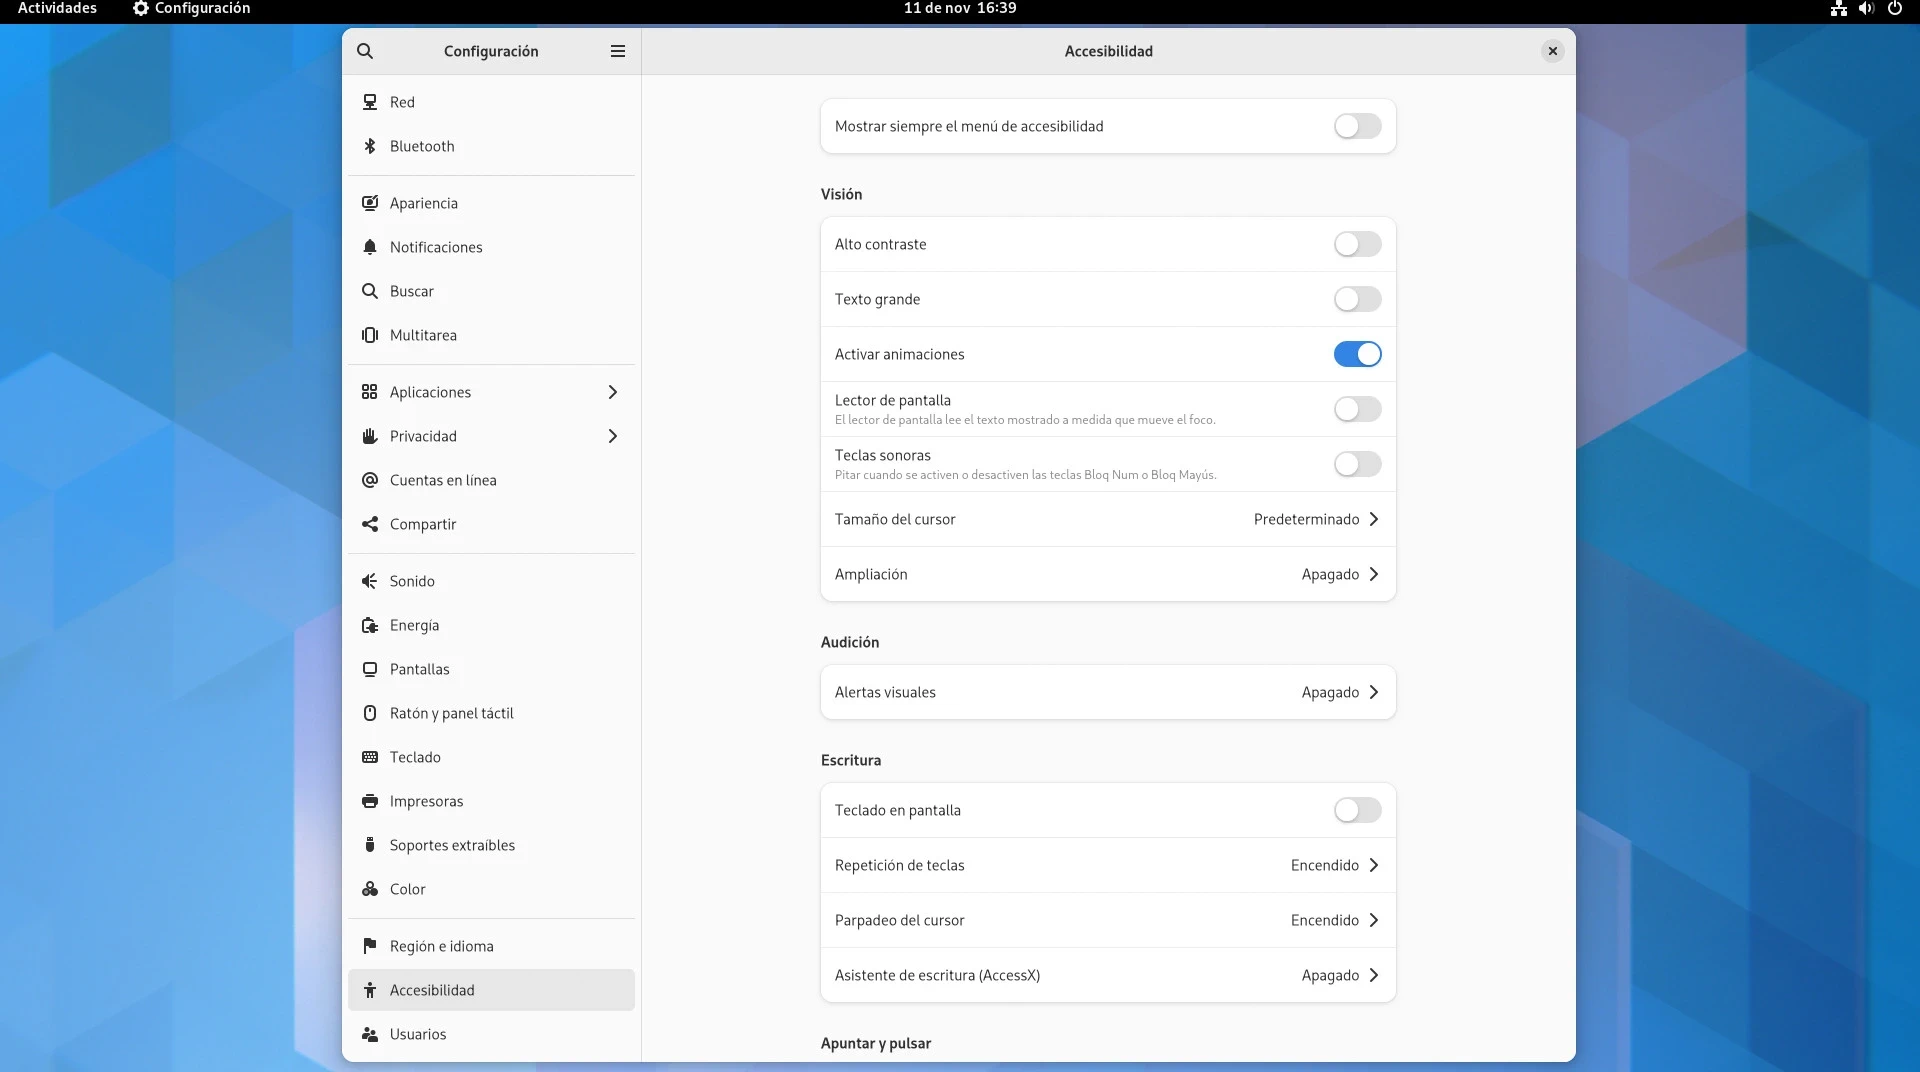Open Repetición de teclas settings row

coord(1107,865)
